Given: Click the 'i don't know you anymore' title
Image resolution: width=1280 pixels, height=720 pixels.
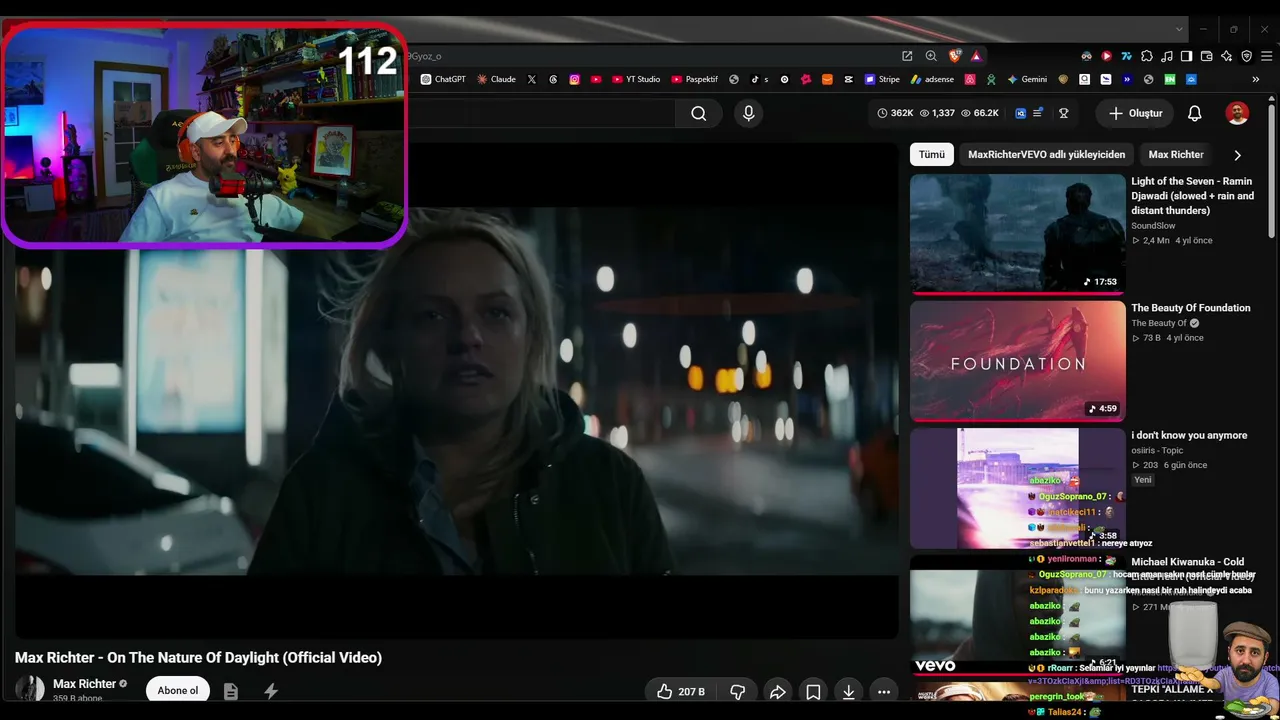Looking at the screenshot, I should pyautogui.click(x=1189, y=435).
